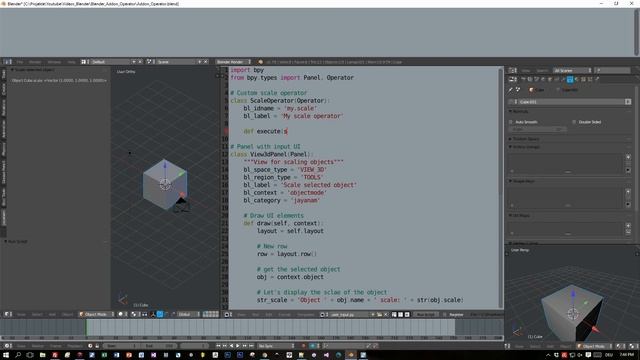
Task: Open the Object Mode dropdown in main viewport
Action: (96, 314)
